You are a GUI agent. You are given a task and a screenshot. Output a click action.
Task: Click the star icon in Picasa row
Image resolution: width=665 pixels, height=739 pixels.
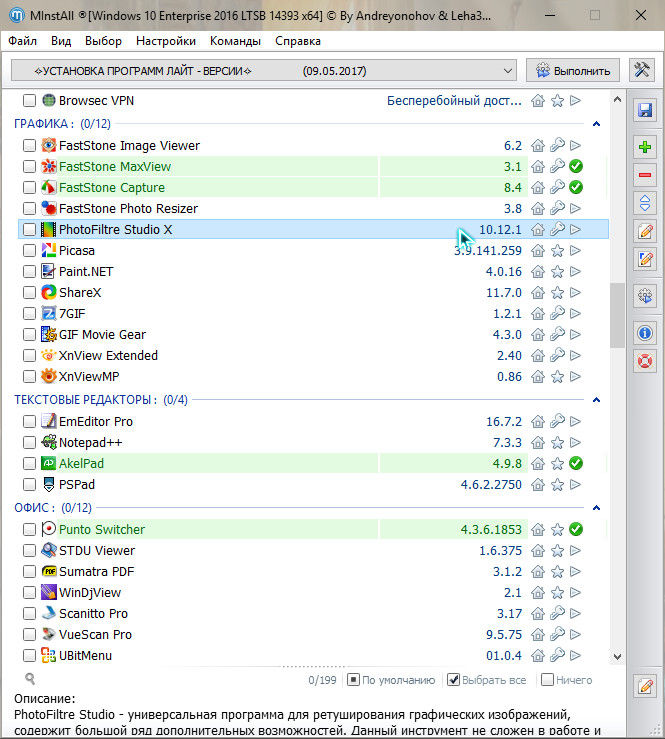[x=558, y=251]
